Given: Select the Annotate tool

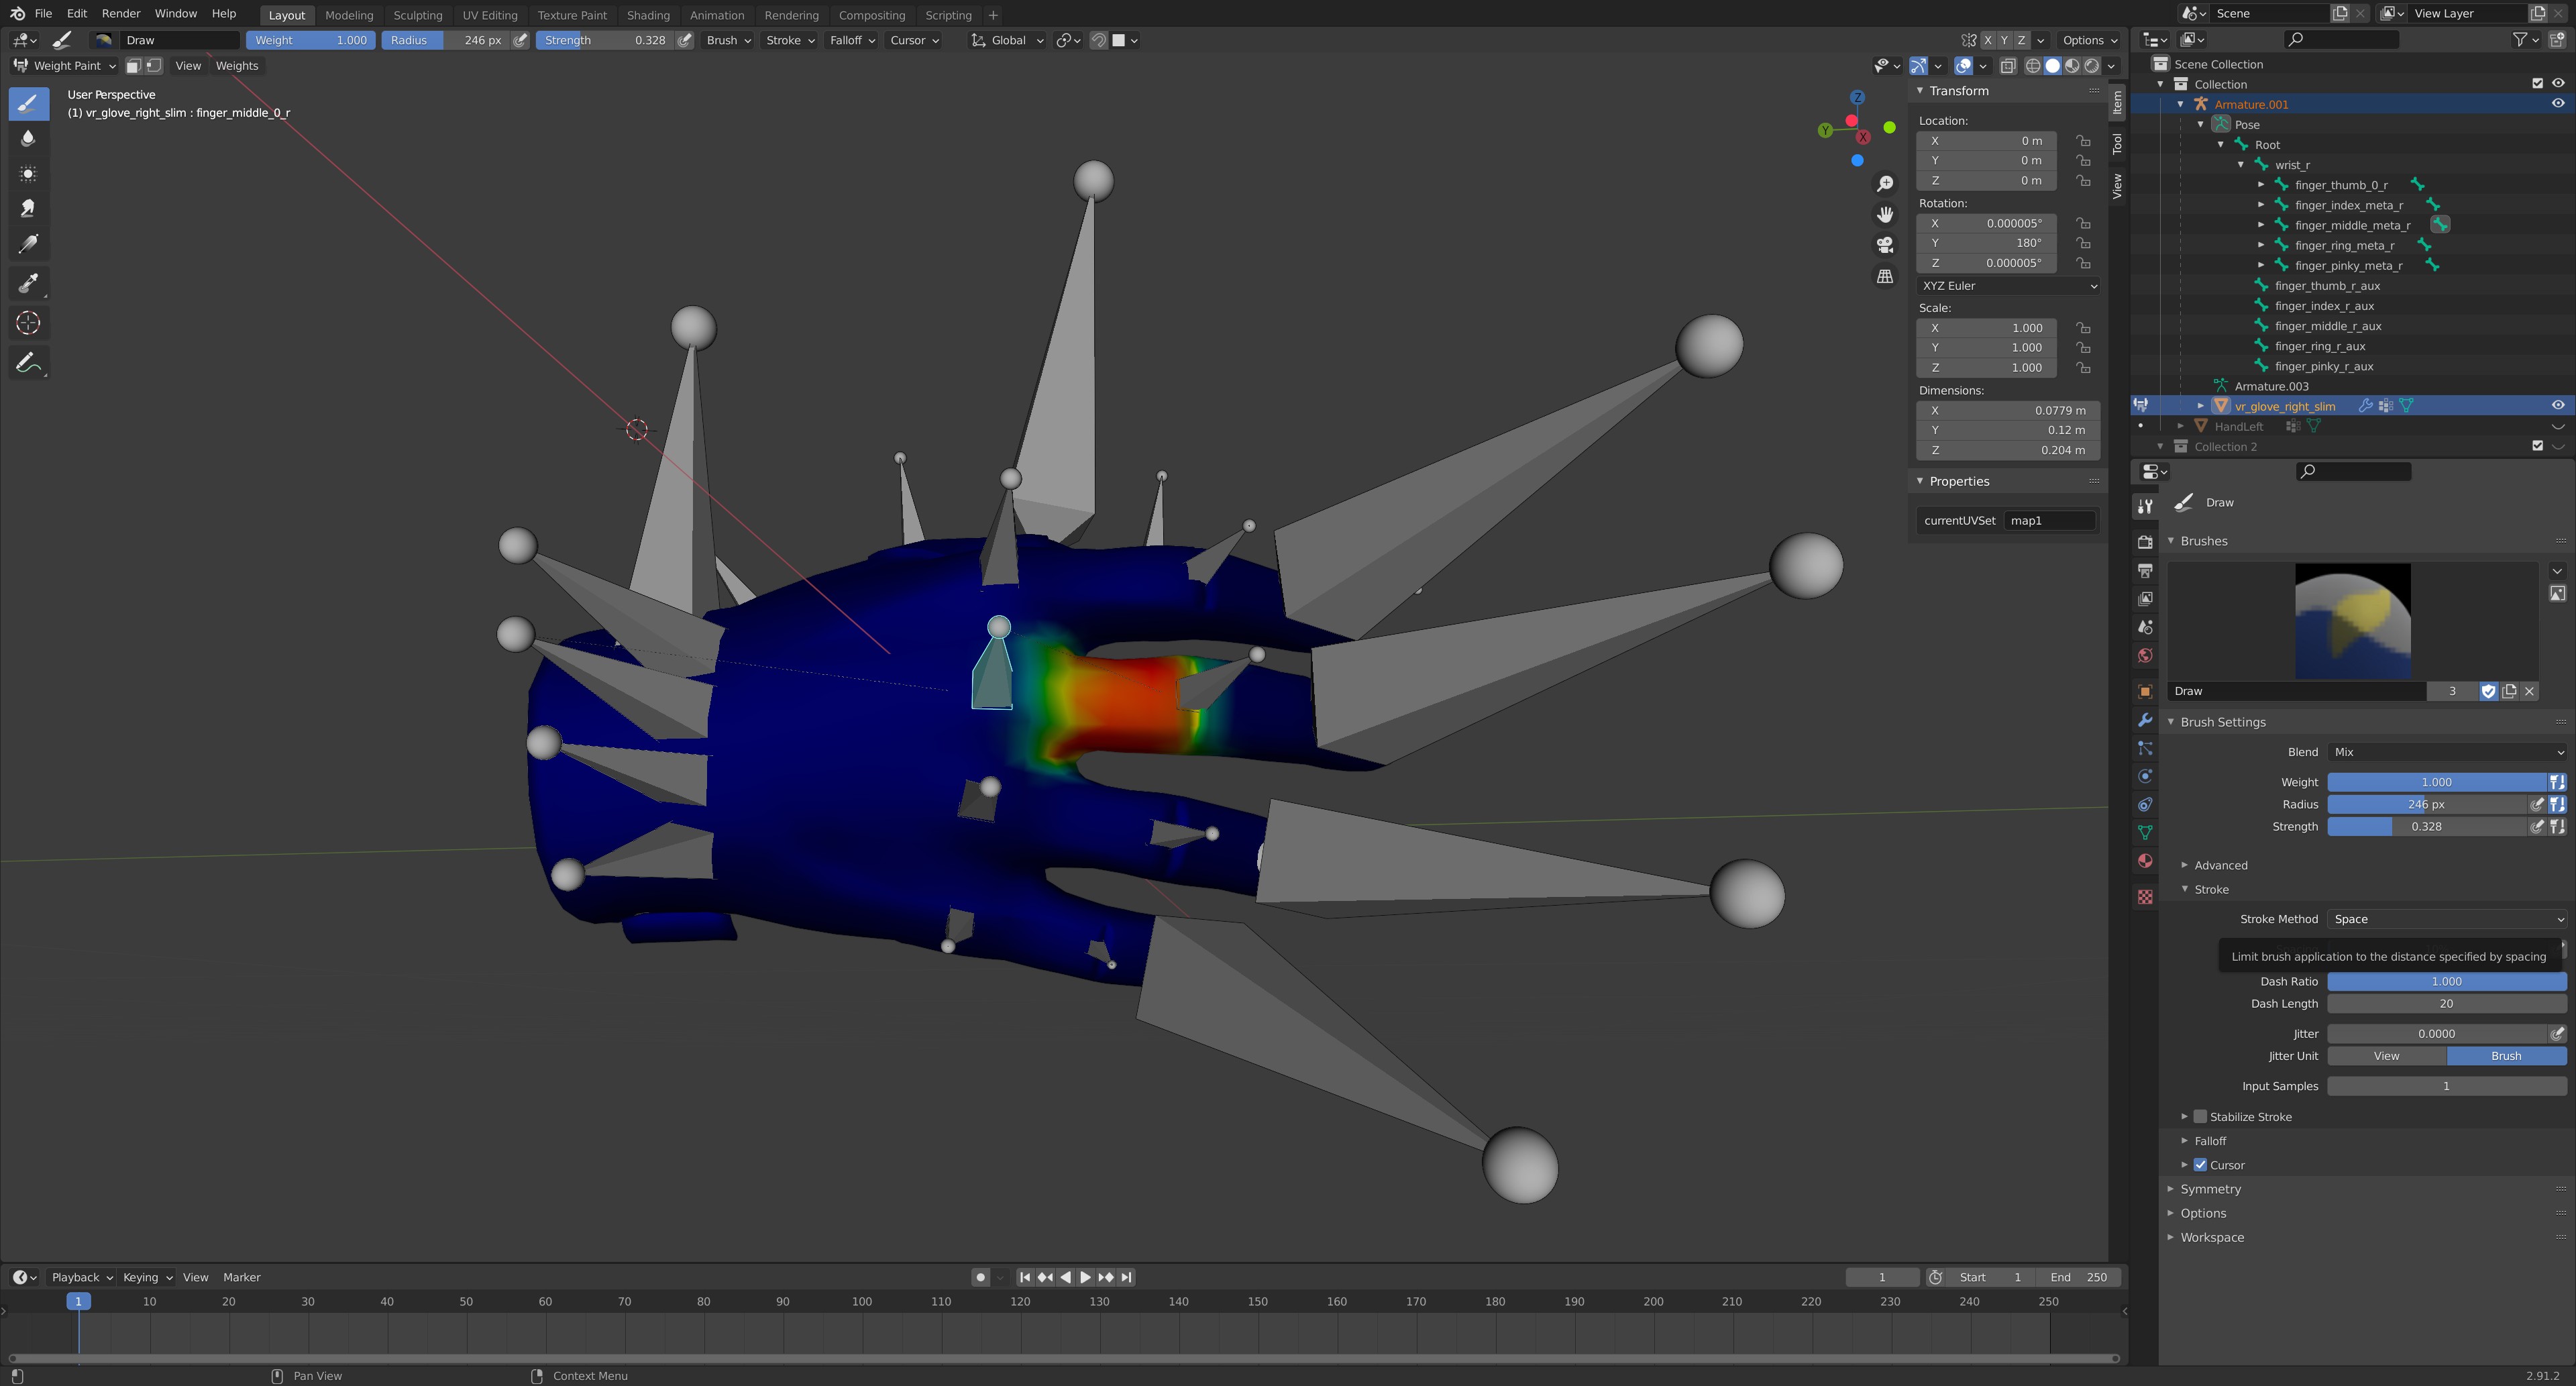Looking at the screenshot, I should pyautogui.click(x=28, y=362).
